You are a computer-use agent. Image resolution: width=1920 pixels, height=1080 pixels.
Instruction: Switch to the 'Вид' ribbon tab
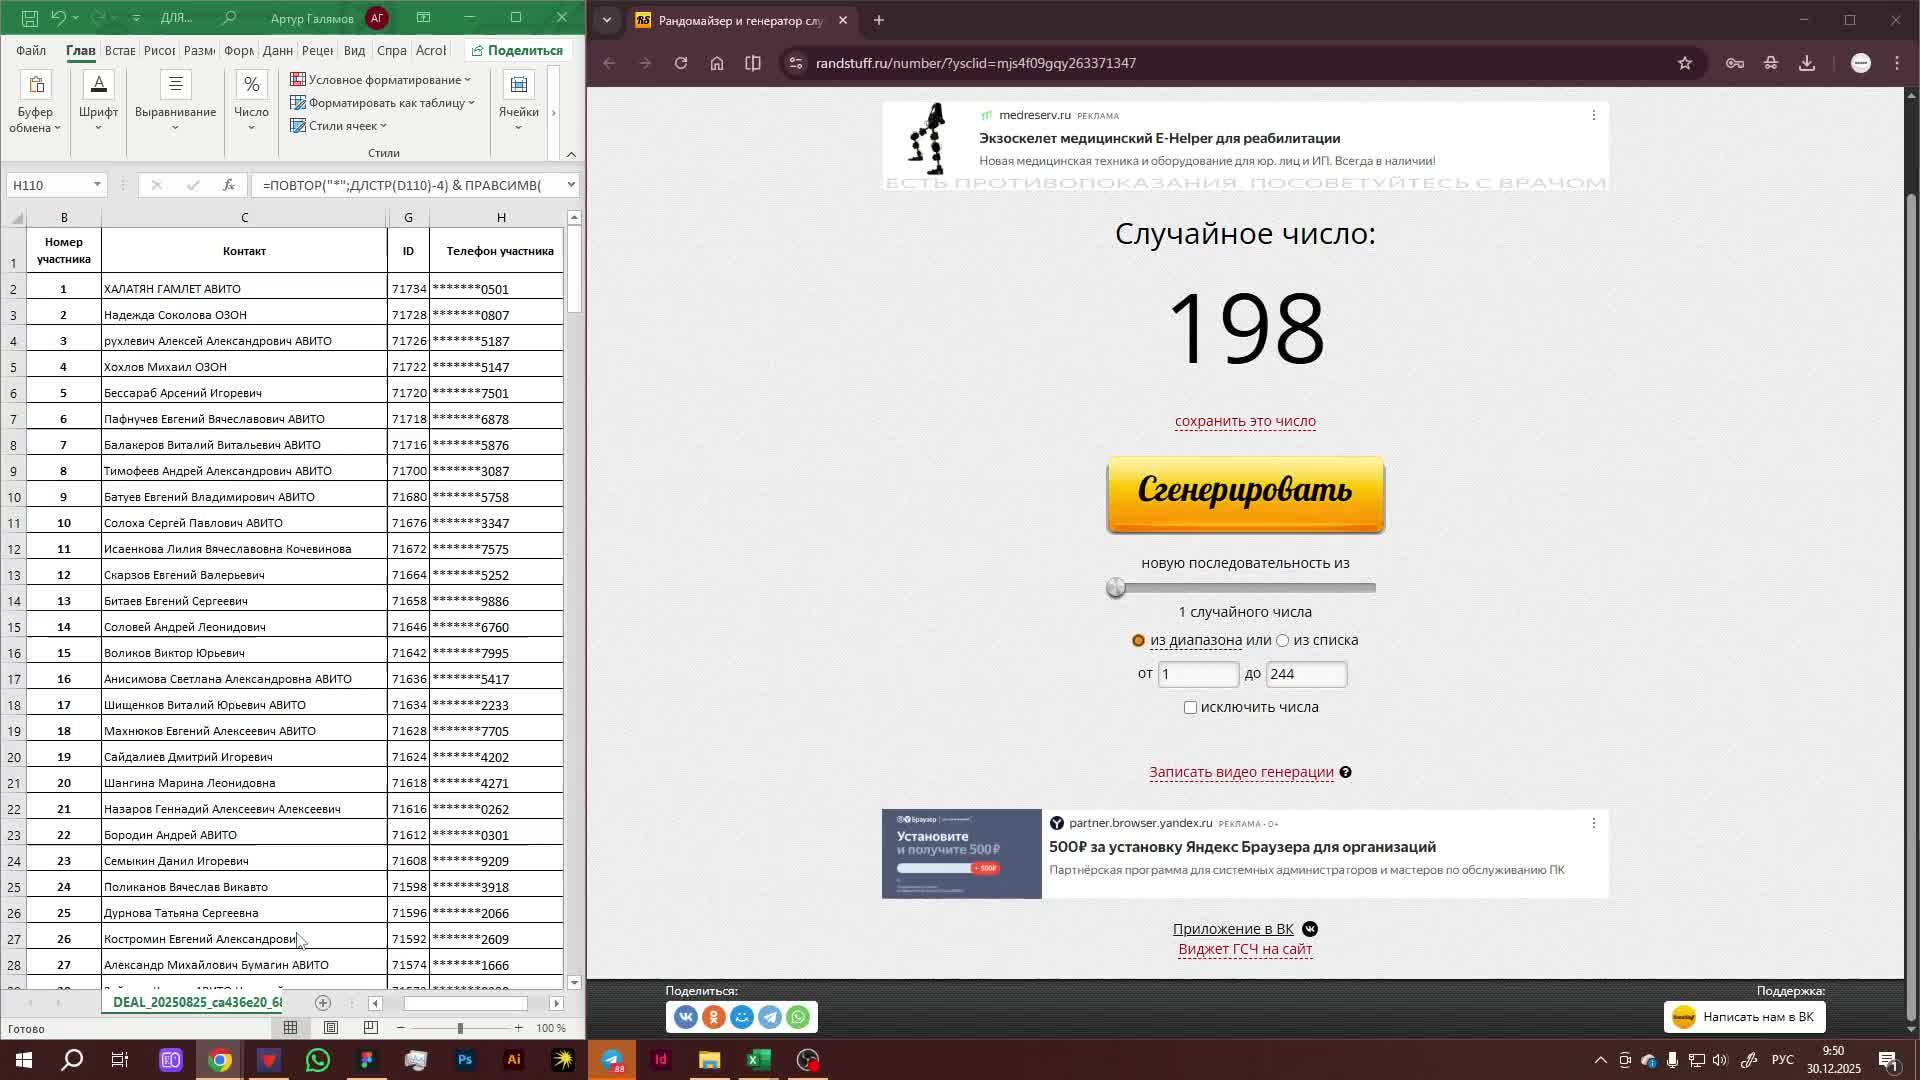click(x=354, y=51)
